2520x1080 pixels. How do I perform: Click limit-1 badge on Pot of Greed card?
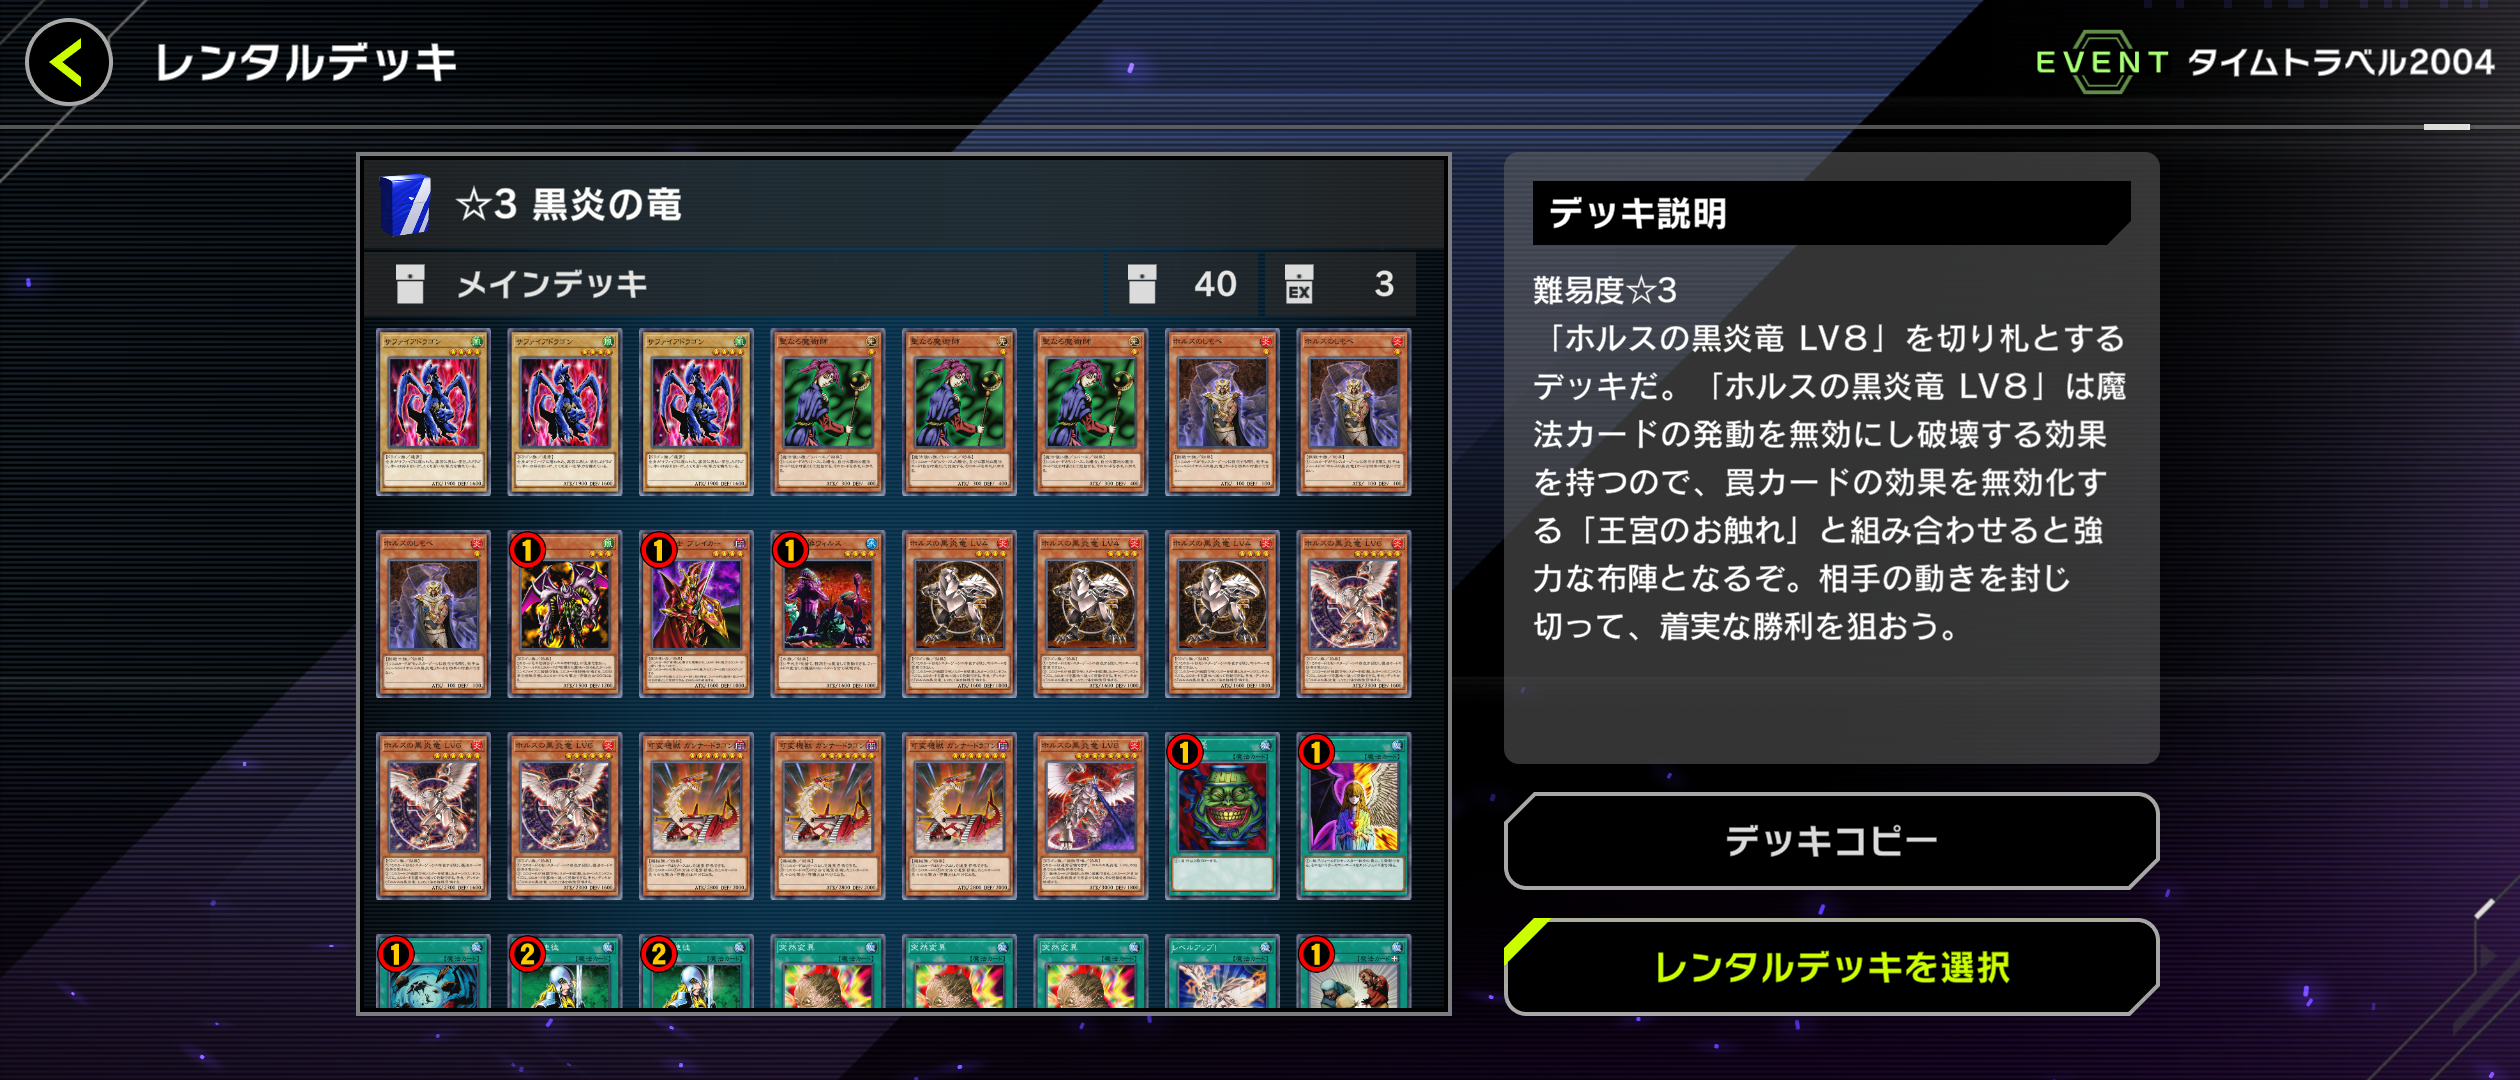[x=1185, y=751]
